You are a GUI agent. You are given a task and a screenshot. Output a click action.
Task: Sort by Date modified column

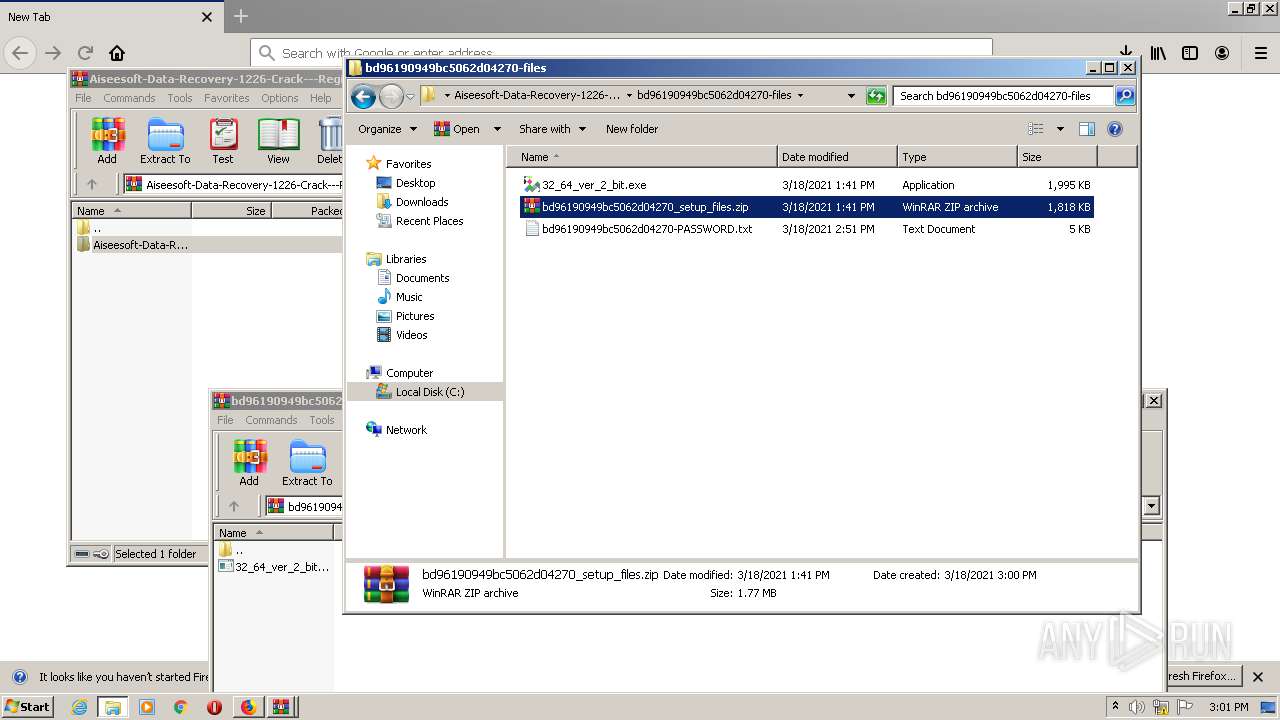(x=837, y=157)
